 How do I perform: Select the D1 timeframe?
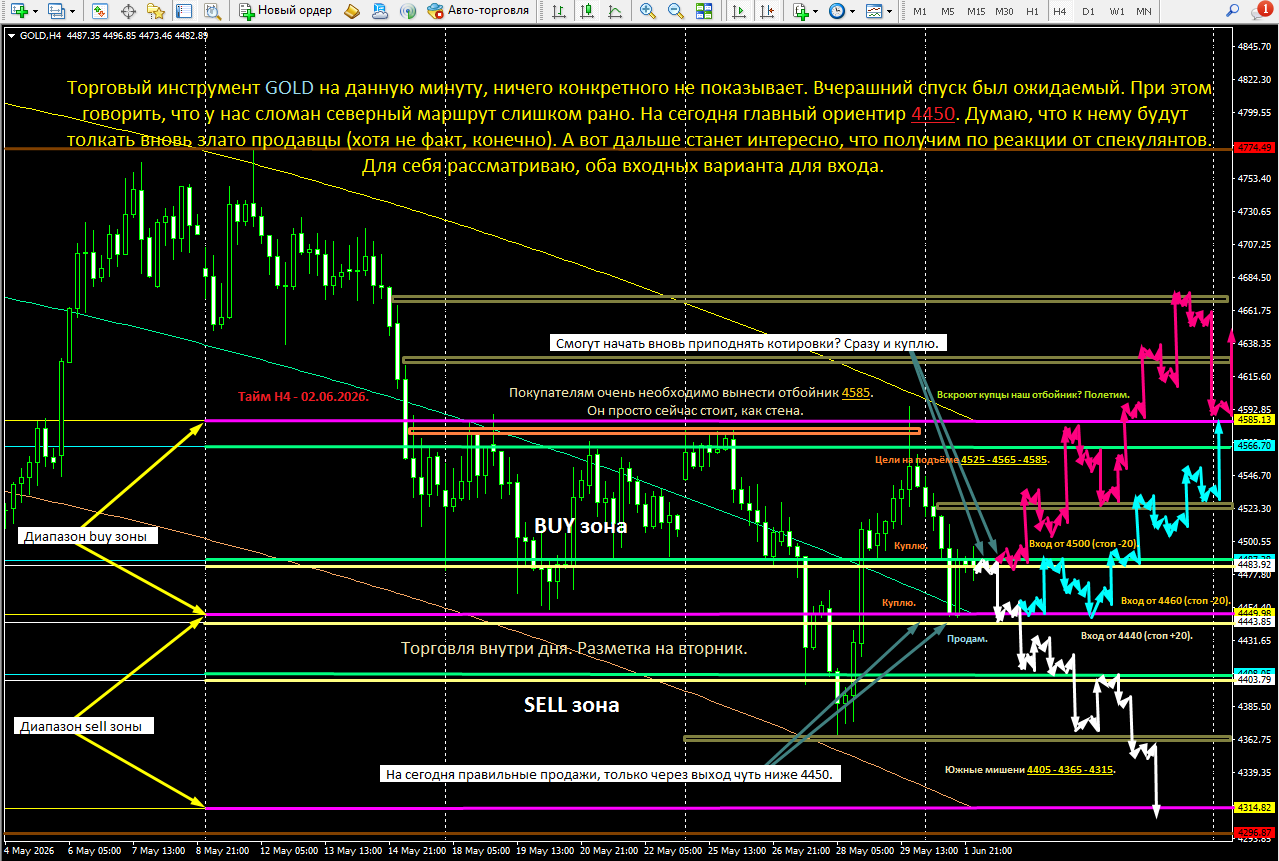[1088, 11]
